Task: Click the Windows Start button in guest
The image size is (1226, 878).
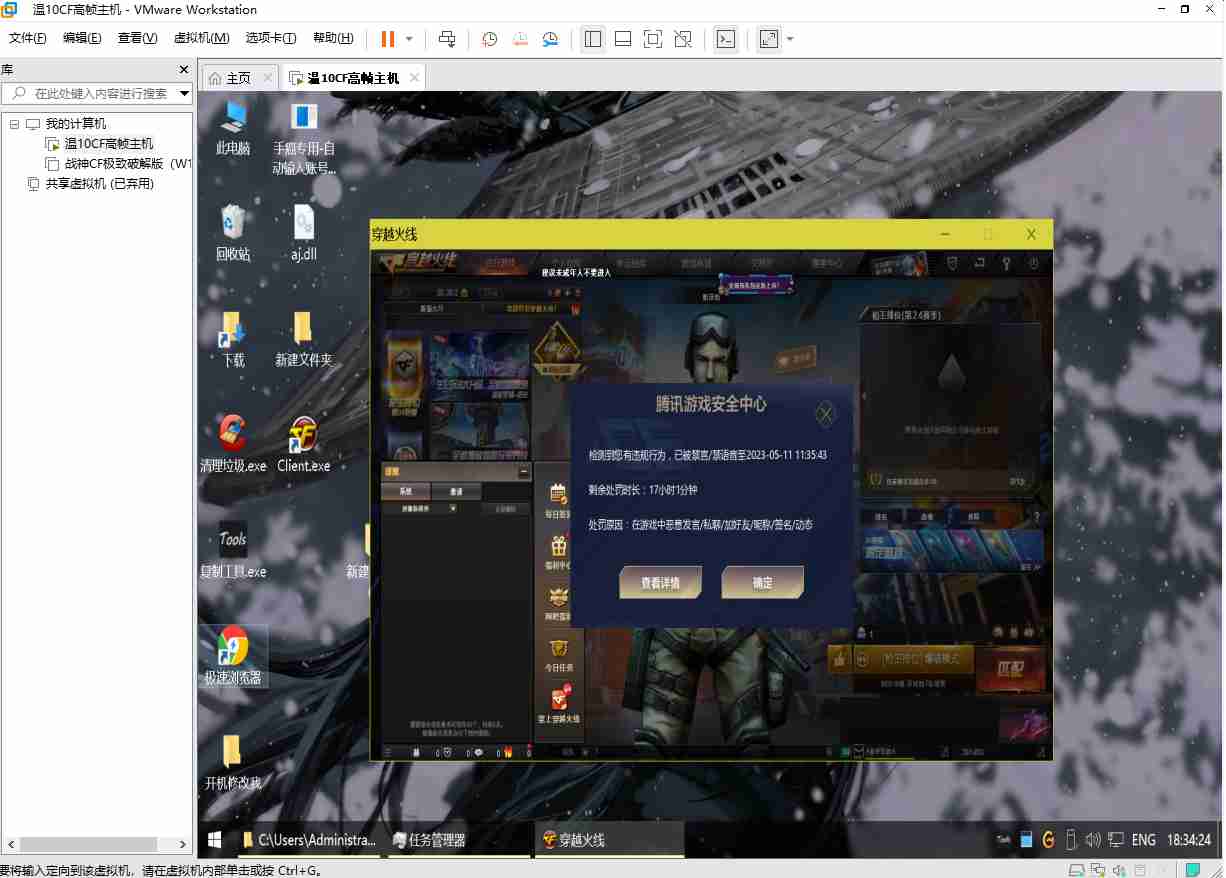Action: pyautogui.click(x=214, y=840)
